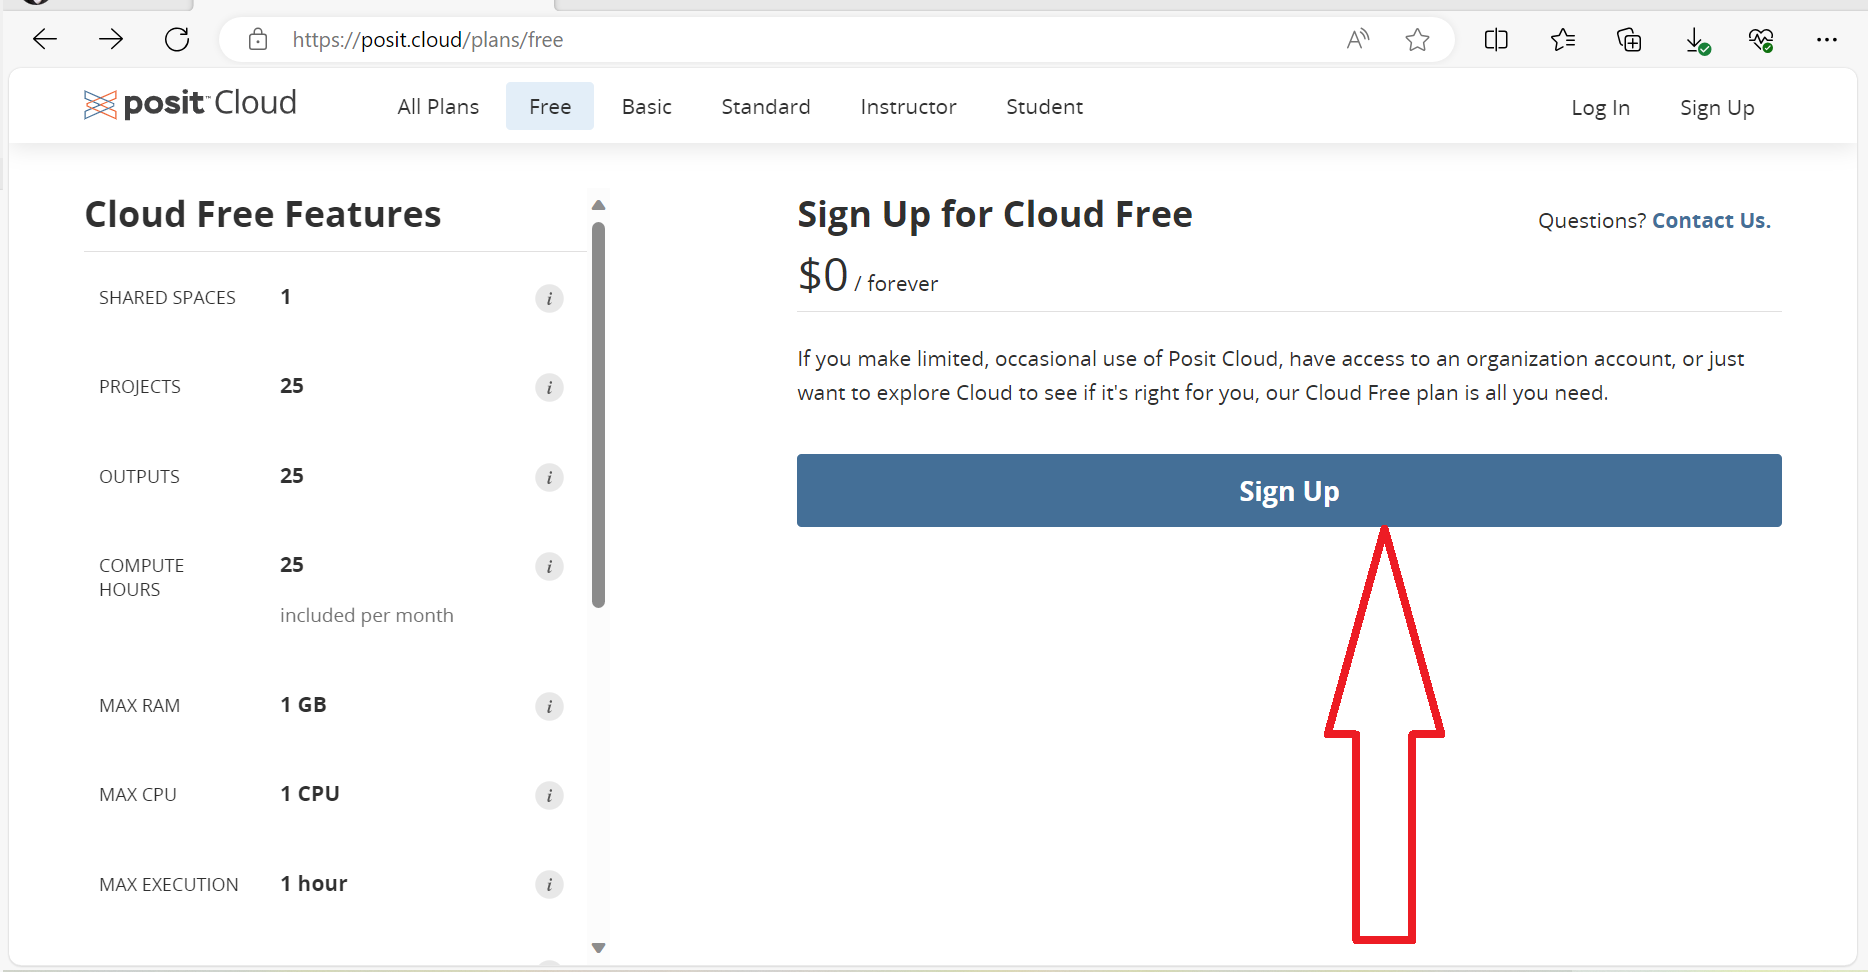Open the browser Split screen icon

pyautogui.click(x=1496, y=40)
